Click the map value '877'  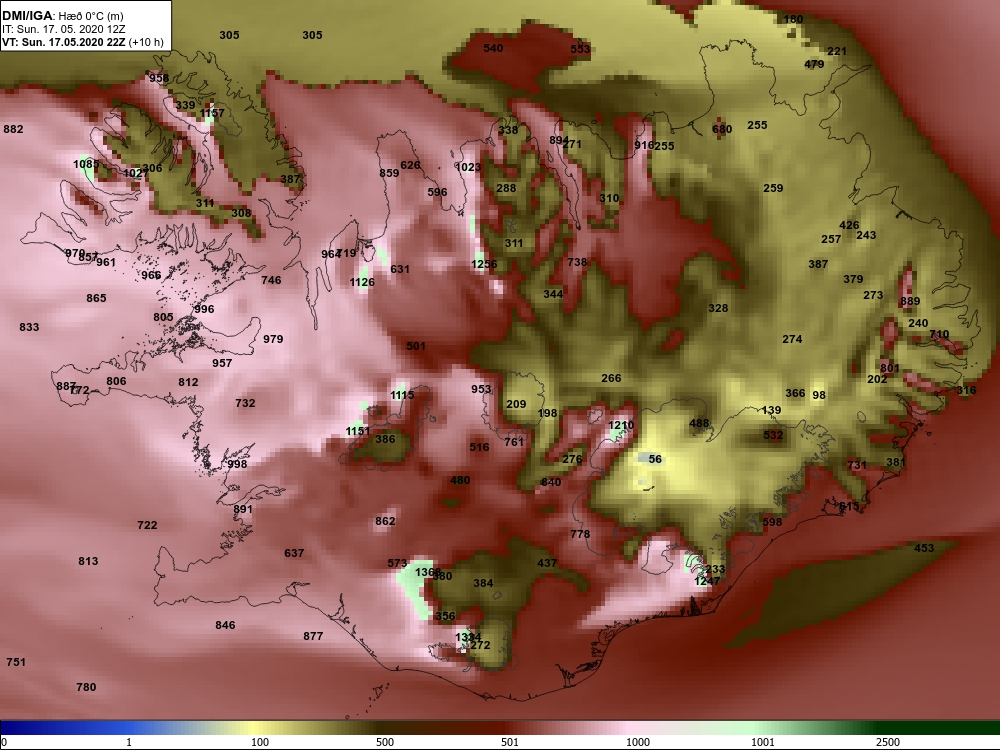pyautogui.click(x=313, y=636)
